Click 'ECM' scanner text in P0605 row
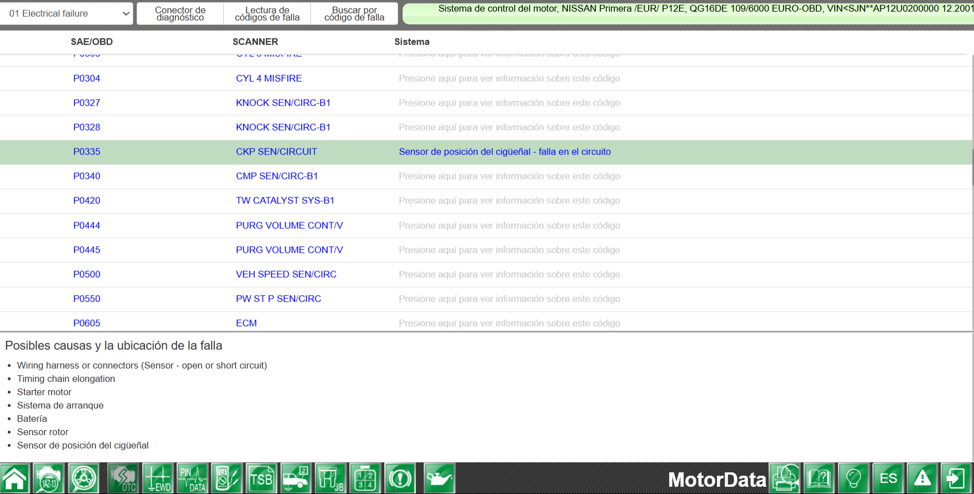 [x=246, y=322]
